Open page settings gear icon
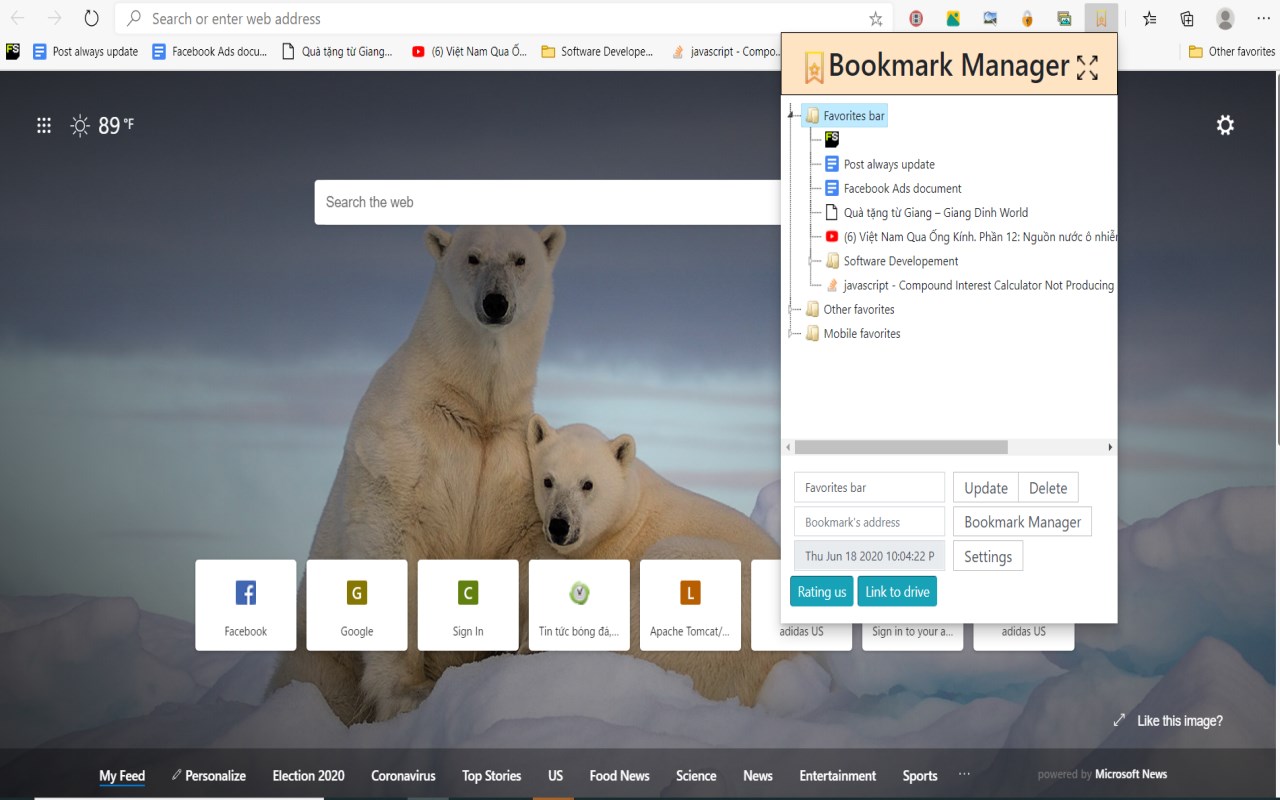Image resolution: width=1280 pixels, height=800 pixels. tap(1225, 125)
